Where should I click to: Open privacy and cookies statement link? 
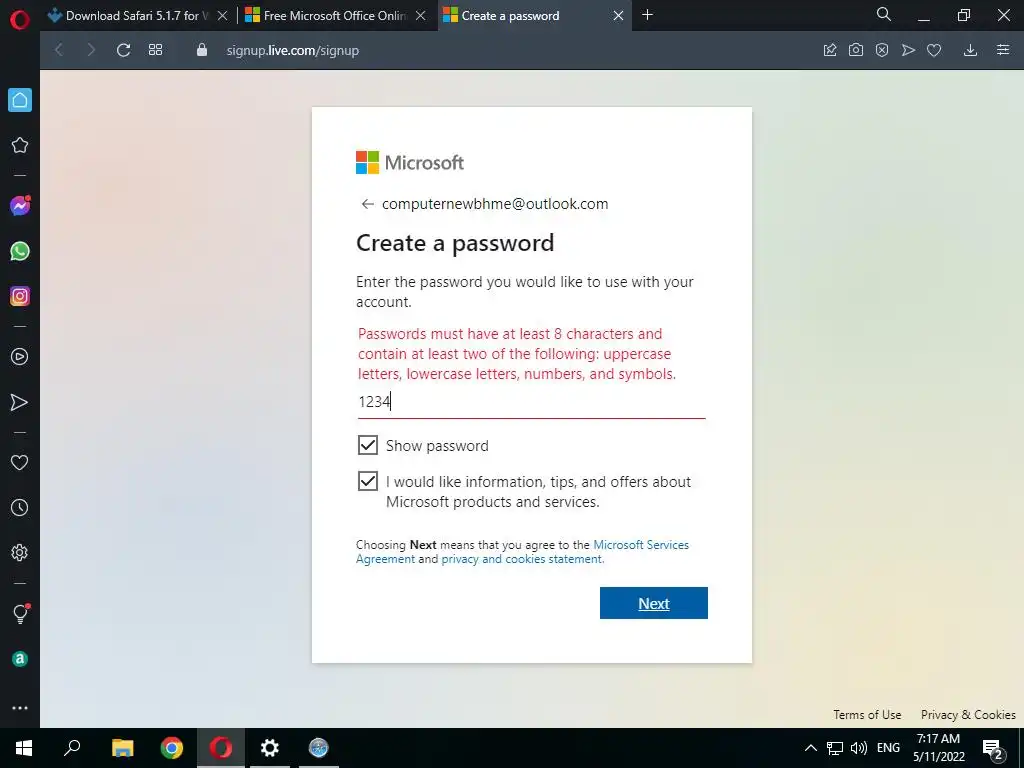(522, 559)
